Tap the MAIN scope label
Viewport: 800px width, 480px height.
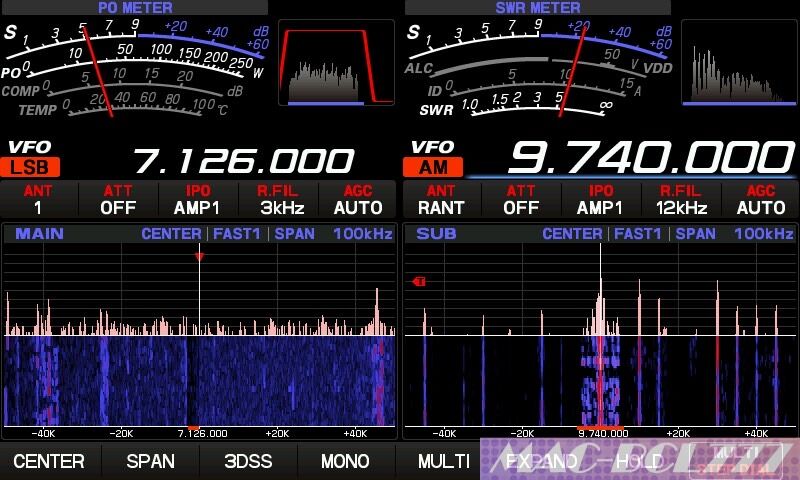point(40,234)
